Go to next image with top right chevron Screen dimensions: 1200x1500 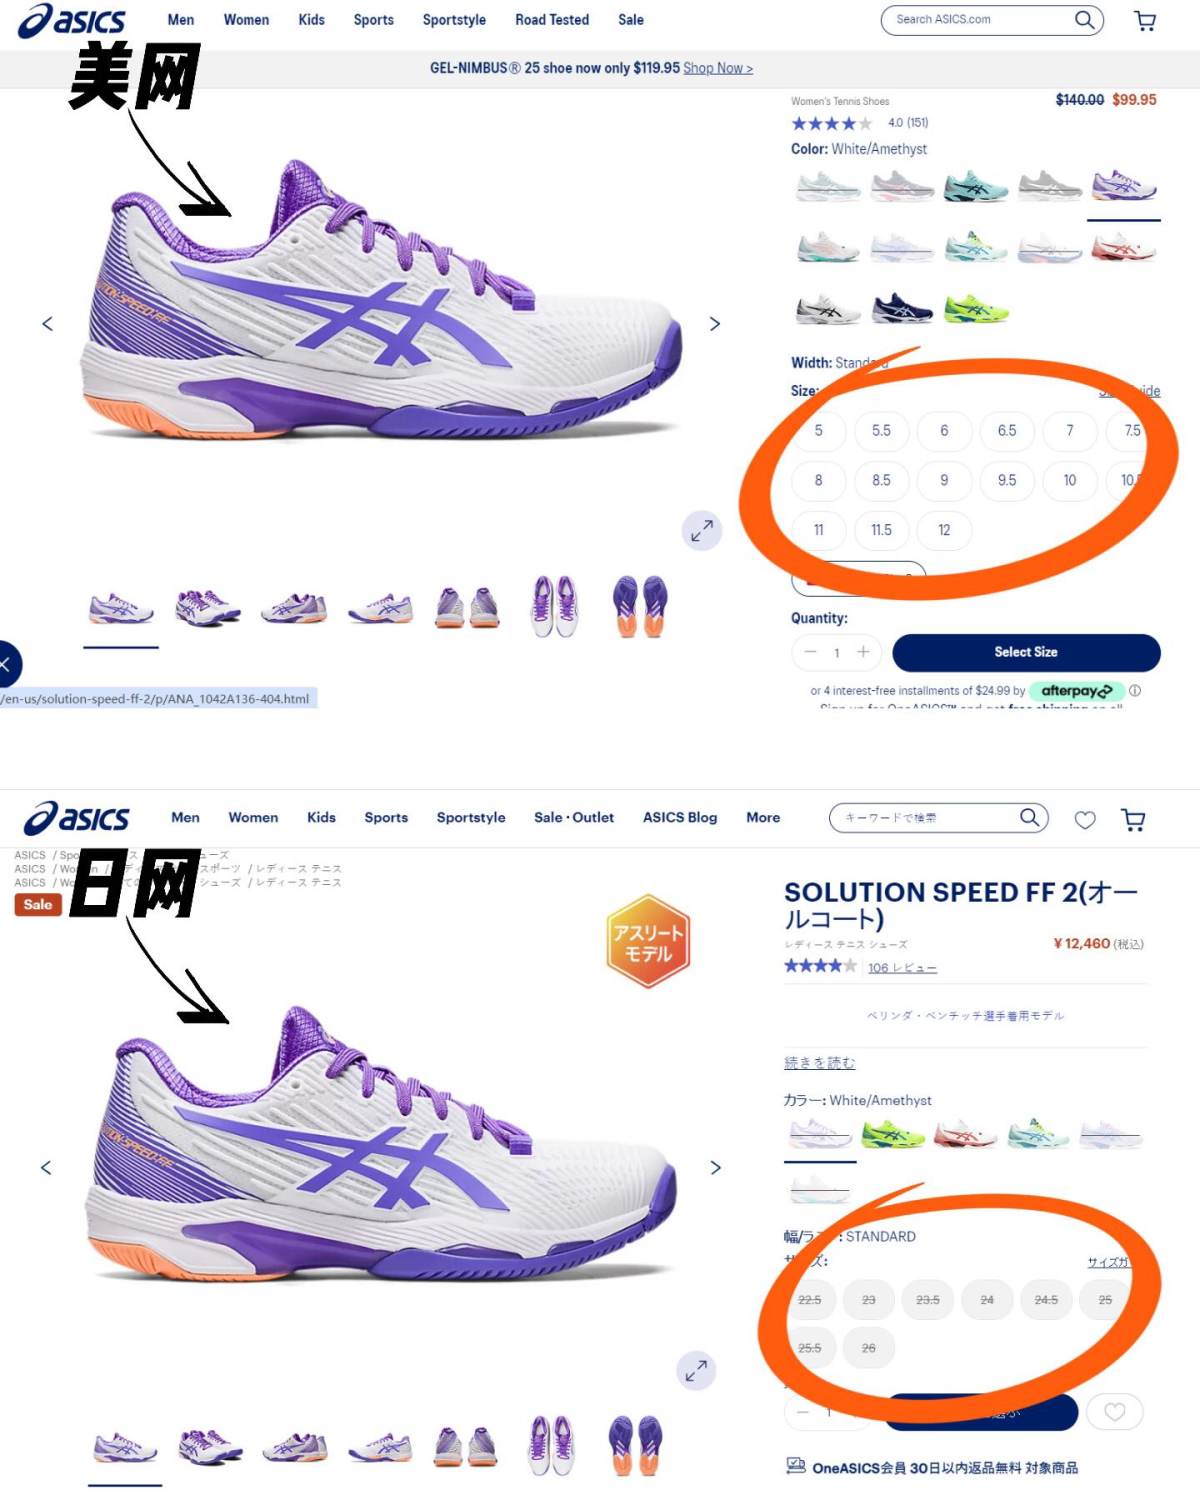tap(714, 324)
